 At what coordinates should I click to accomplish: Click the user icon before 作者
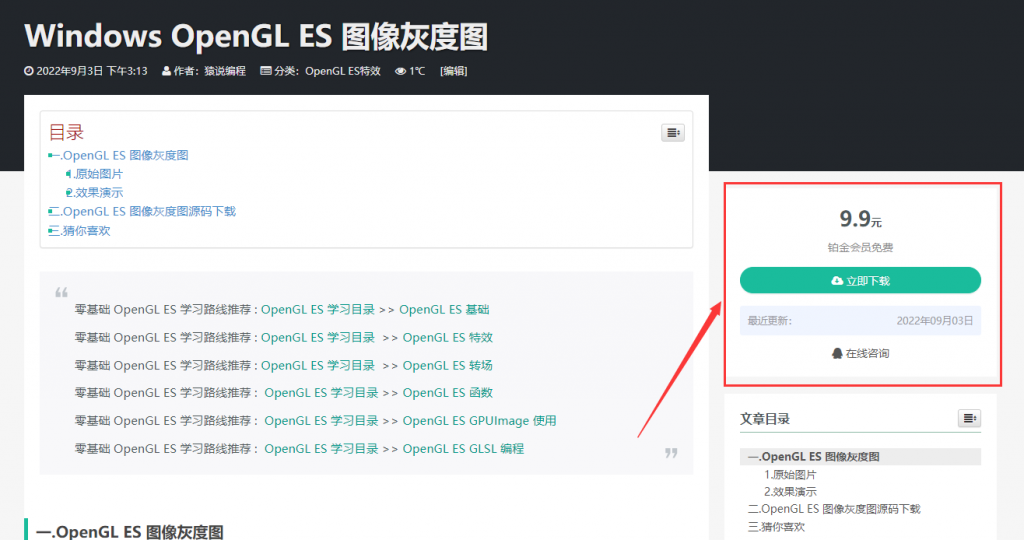[x=167, y=71]
